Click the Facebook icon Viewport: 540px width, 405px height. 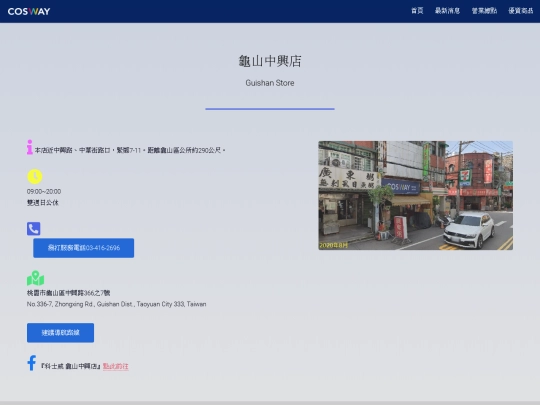(32, 363)
